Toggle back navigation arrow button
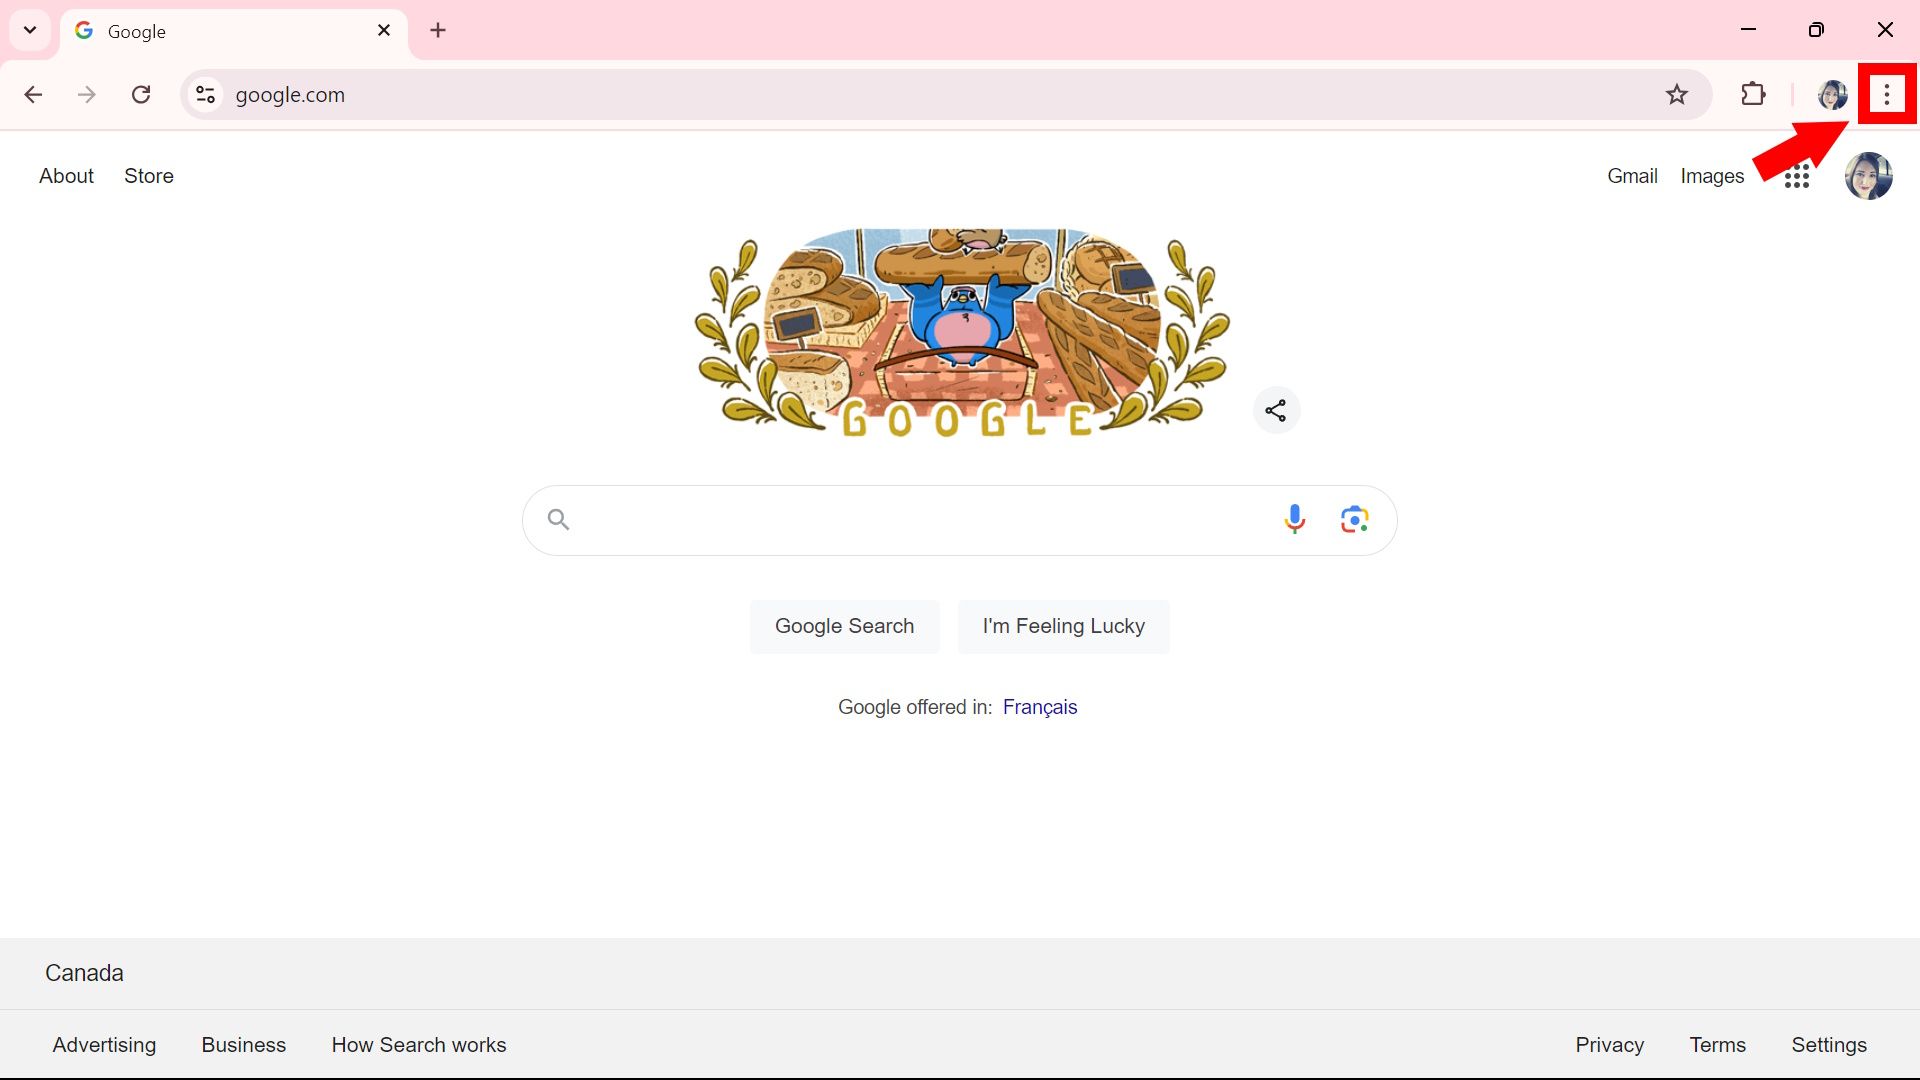Screen dimensions: 1920x1080 33,94
